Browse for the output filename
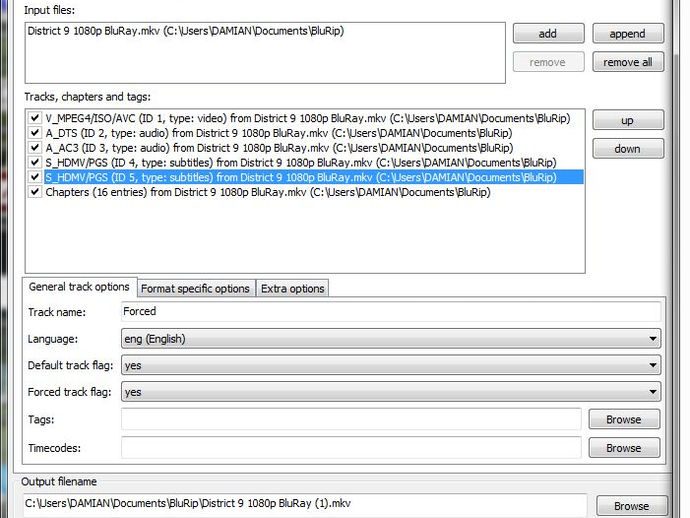Viewport: 690px width, 518px height. 632,506
